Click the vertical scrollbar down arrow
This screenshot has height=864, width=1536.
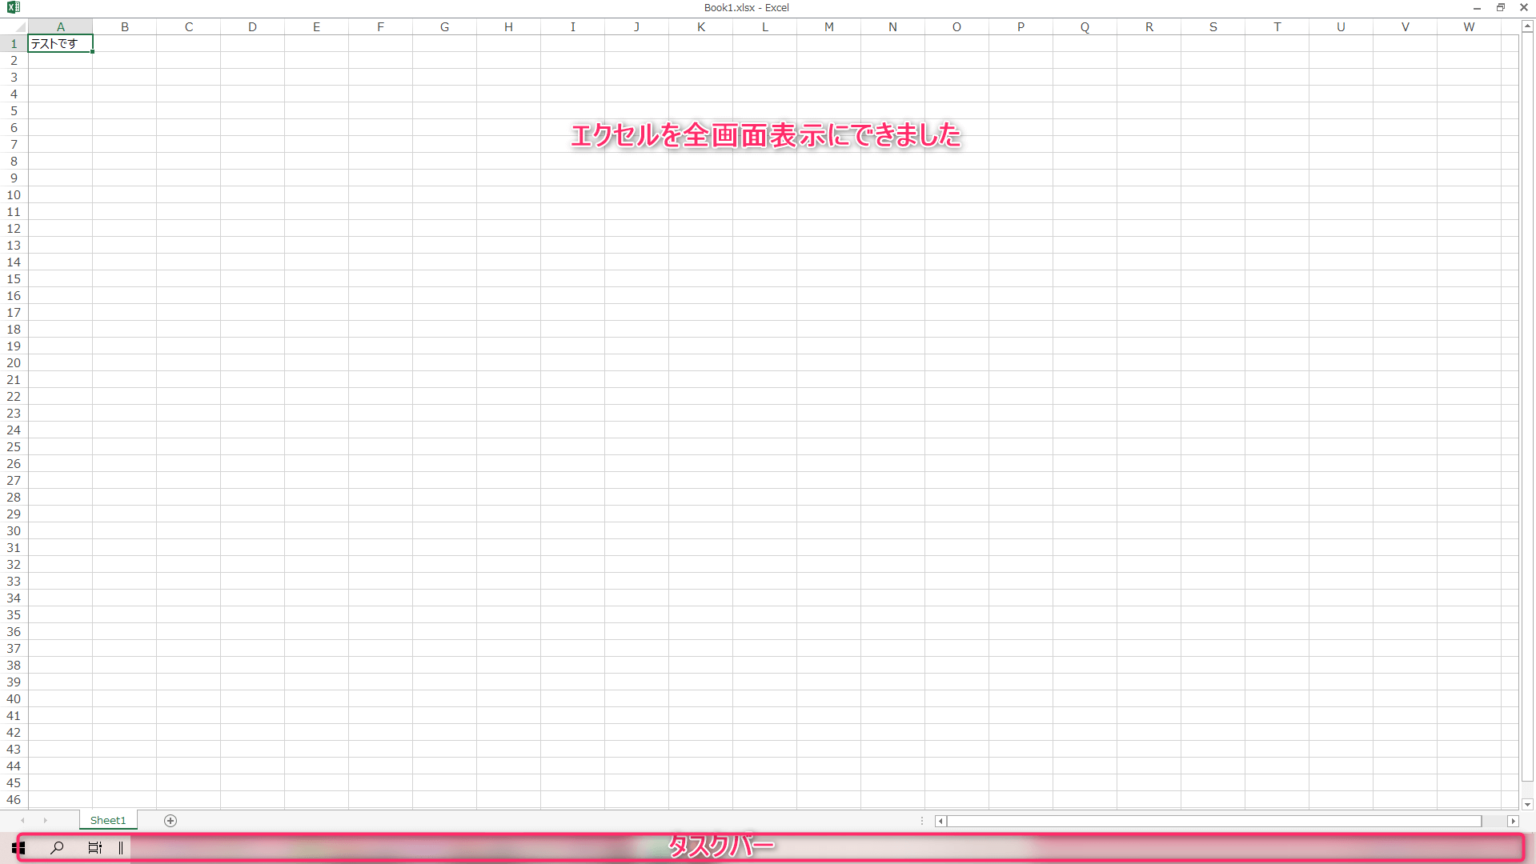point(1527,804)
